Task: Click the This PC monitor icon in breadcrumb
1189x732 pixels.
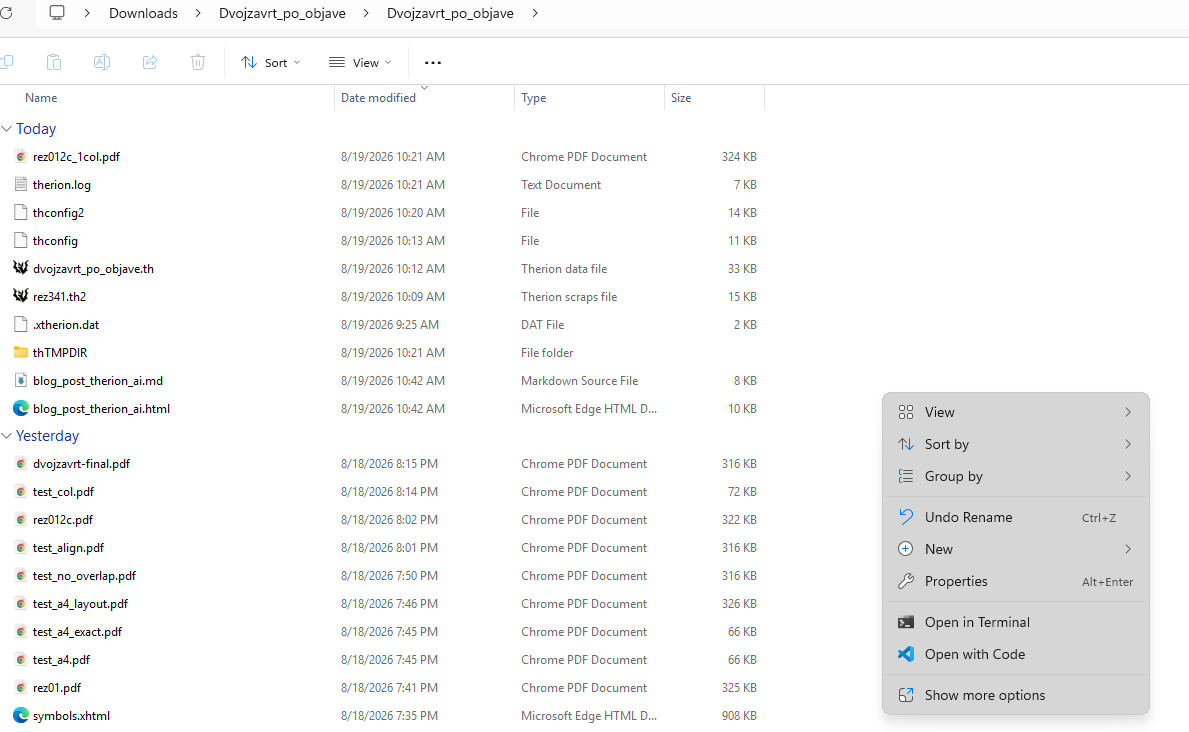Action: [57, 13]
